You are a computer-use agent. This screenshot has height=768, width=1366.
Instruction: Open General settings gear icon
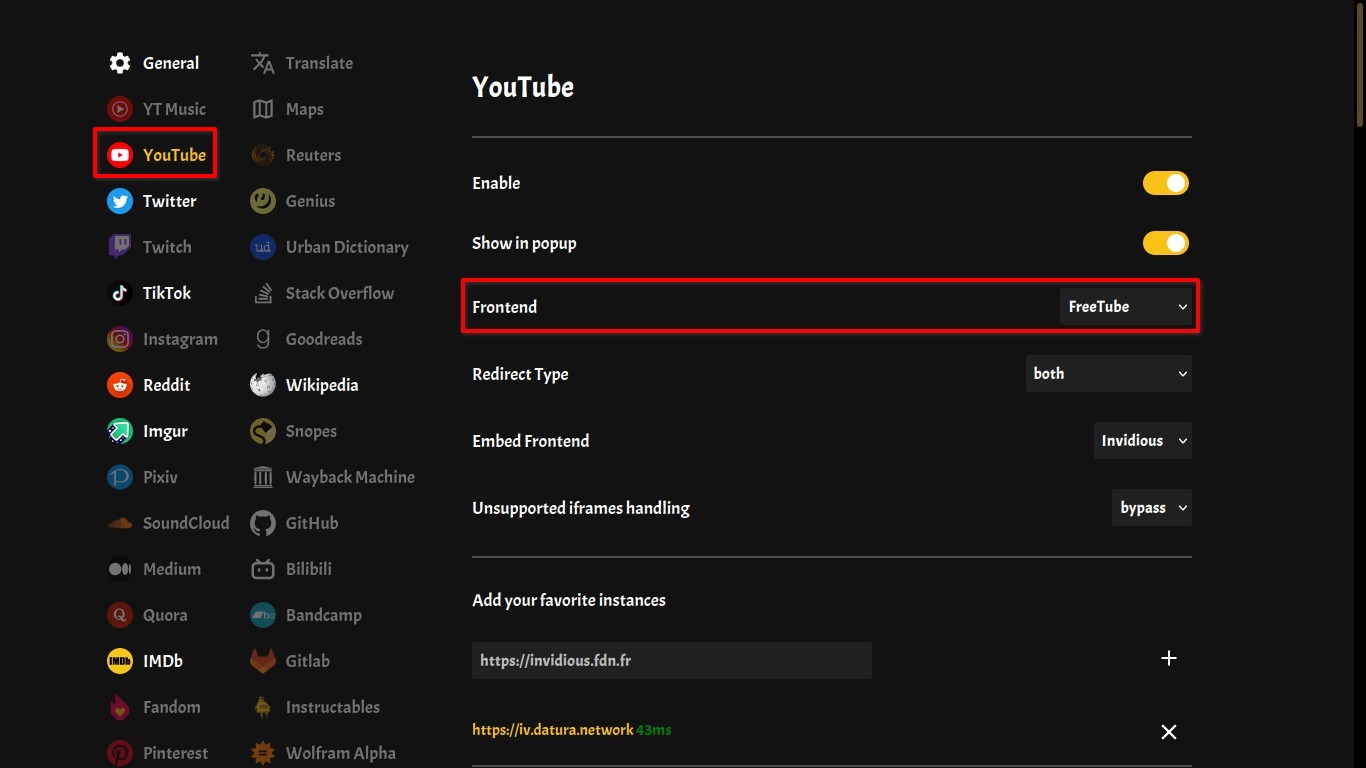[120, 63]
